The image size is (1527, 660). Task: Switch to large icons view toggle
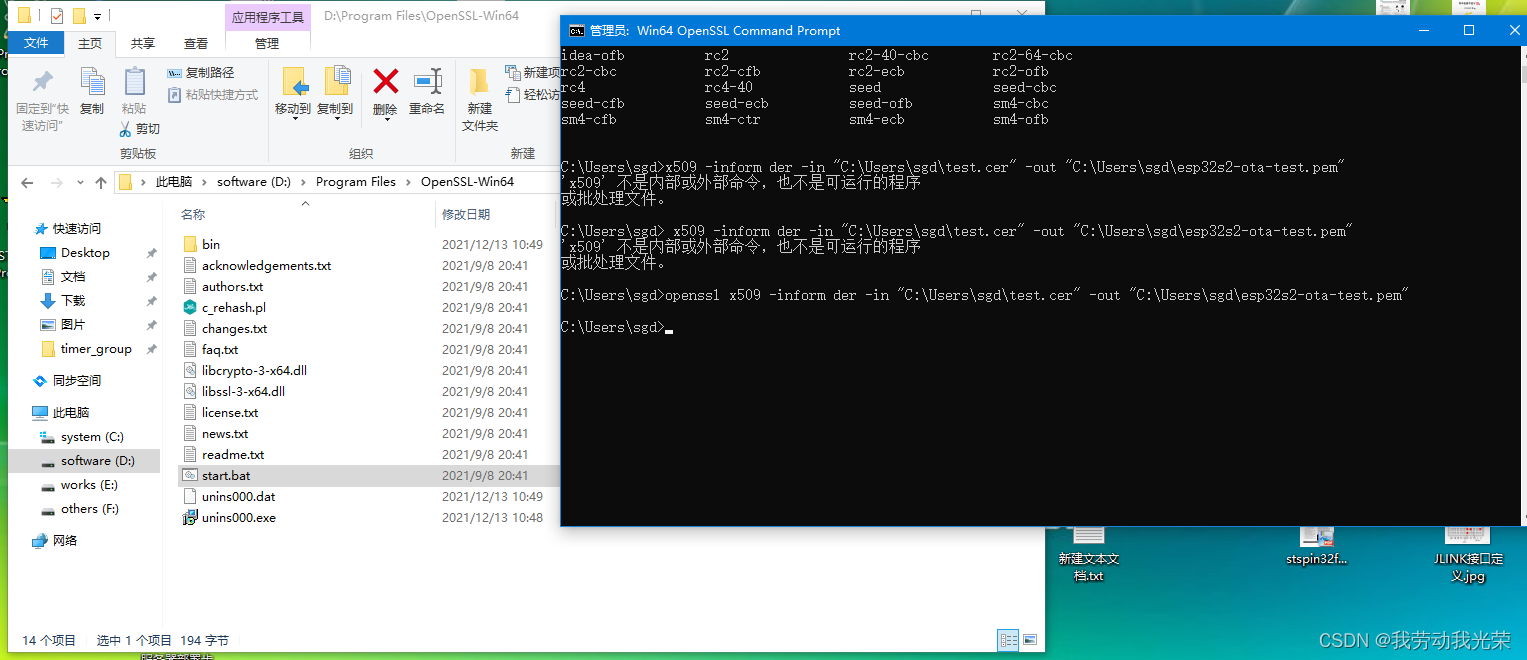[x=1030, y=640]
